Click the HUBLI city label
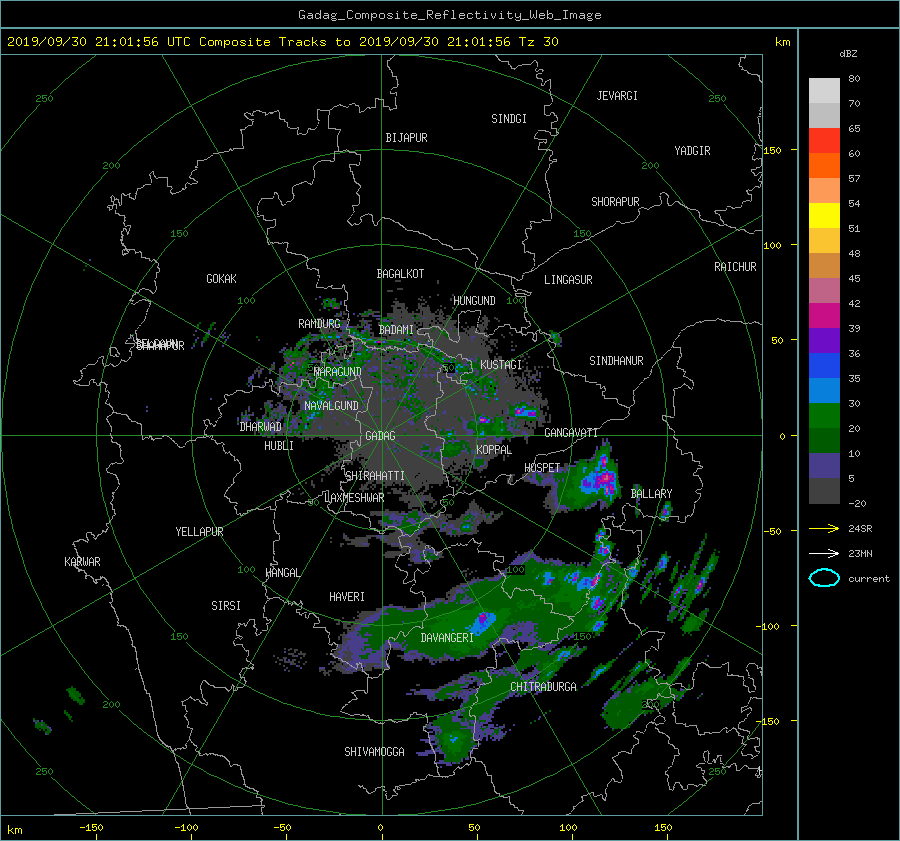900x841 pixels. point(279,446)
